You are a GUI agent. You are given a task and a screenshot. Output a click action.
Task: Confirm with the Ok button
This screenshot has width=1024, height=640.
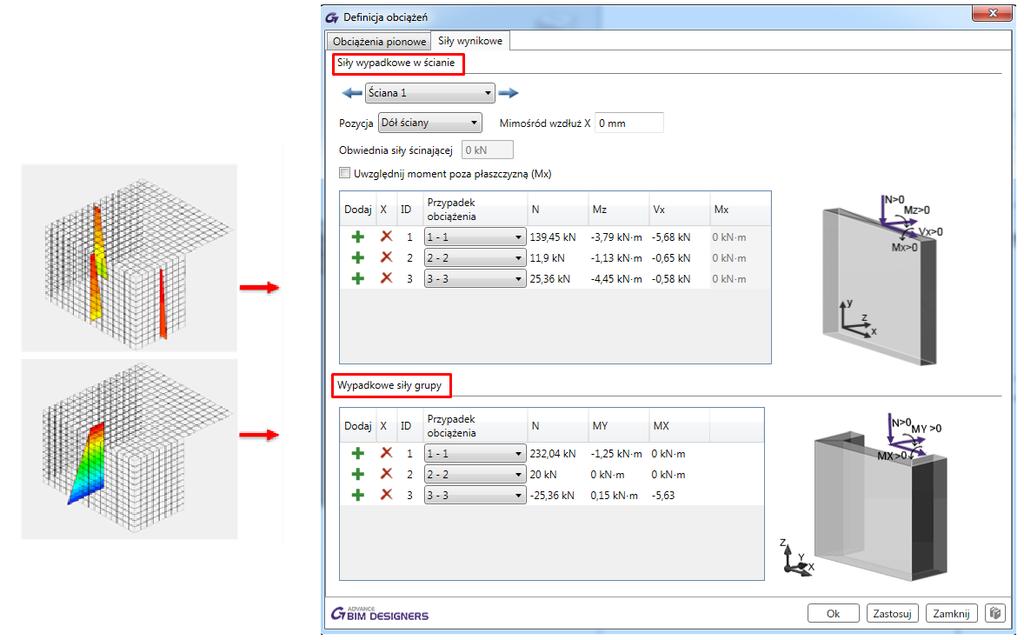pos(833,613)
